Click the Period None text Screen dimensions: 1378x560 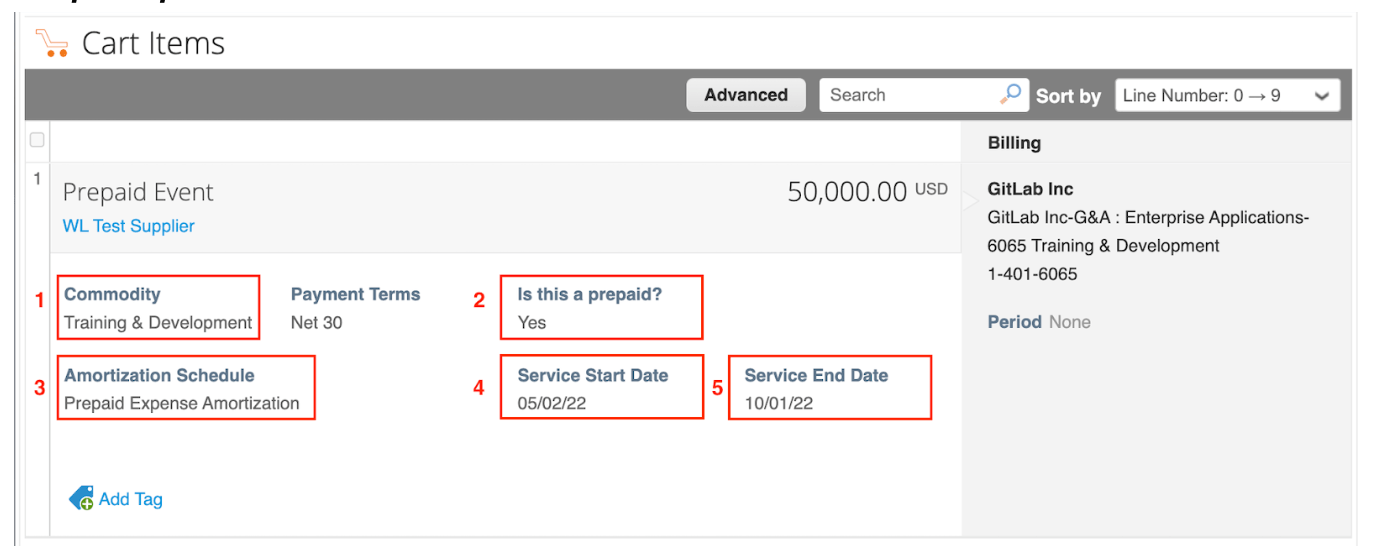click(x=1039, y=322)
